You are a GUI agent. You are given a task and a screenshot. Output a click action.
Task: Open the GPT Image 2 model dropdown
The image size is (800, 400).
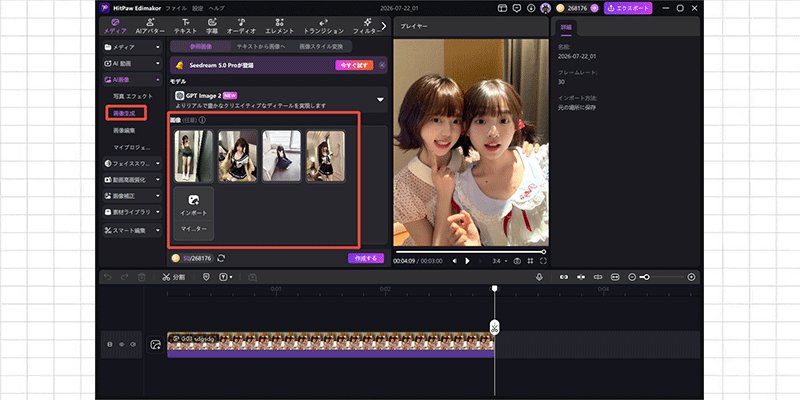click(x=279, y=99)
